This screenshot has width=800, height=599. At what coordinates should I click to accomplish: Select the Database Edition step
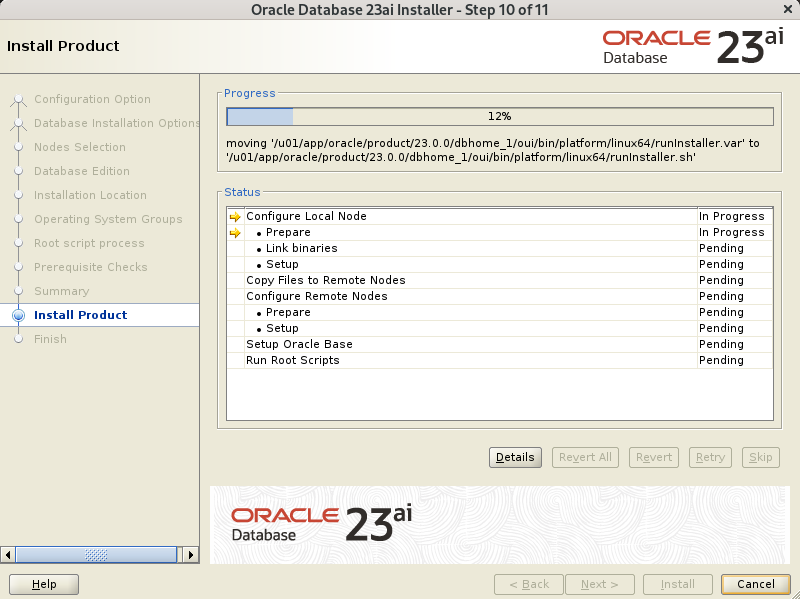[82, 171]
